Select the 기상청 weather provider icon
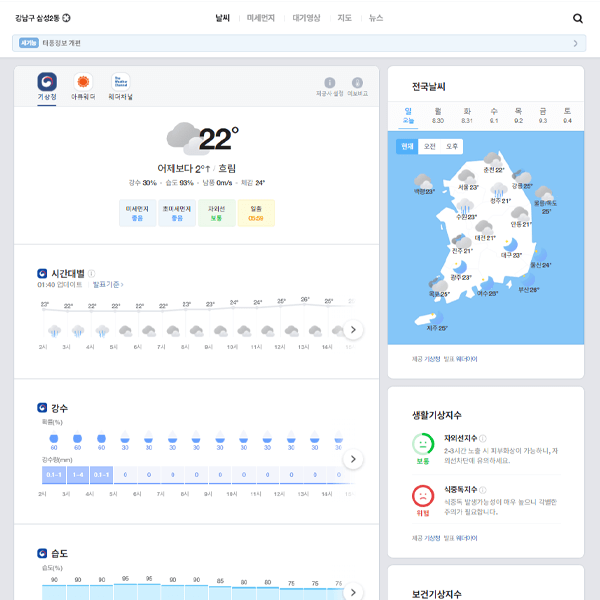Image resolution: width=600 pixels, height=600 pixels. click(47, 82)
